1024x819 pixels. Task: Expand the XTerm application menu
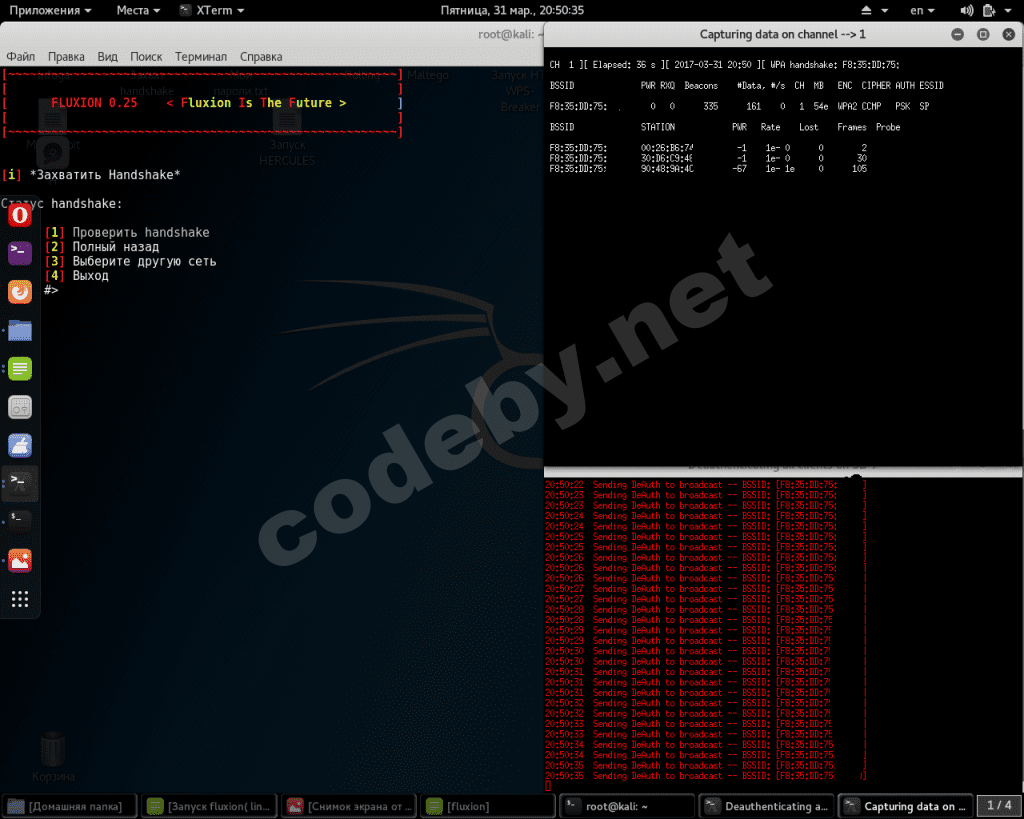pyautogui.click(x=212, y=10)
